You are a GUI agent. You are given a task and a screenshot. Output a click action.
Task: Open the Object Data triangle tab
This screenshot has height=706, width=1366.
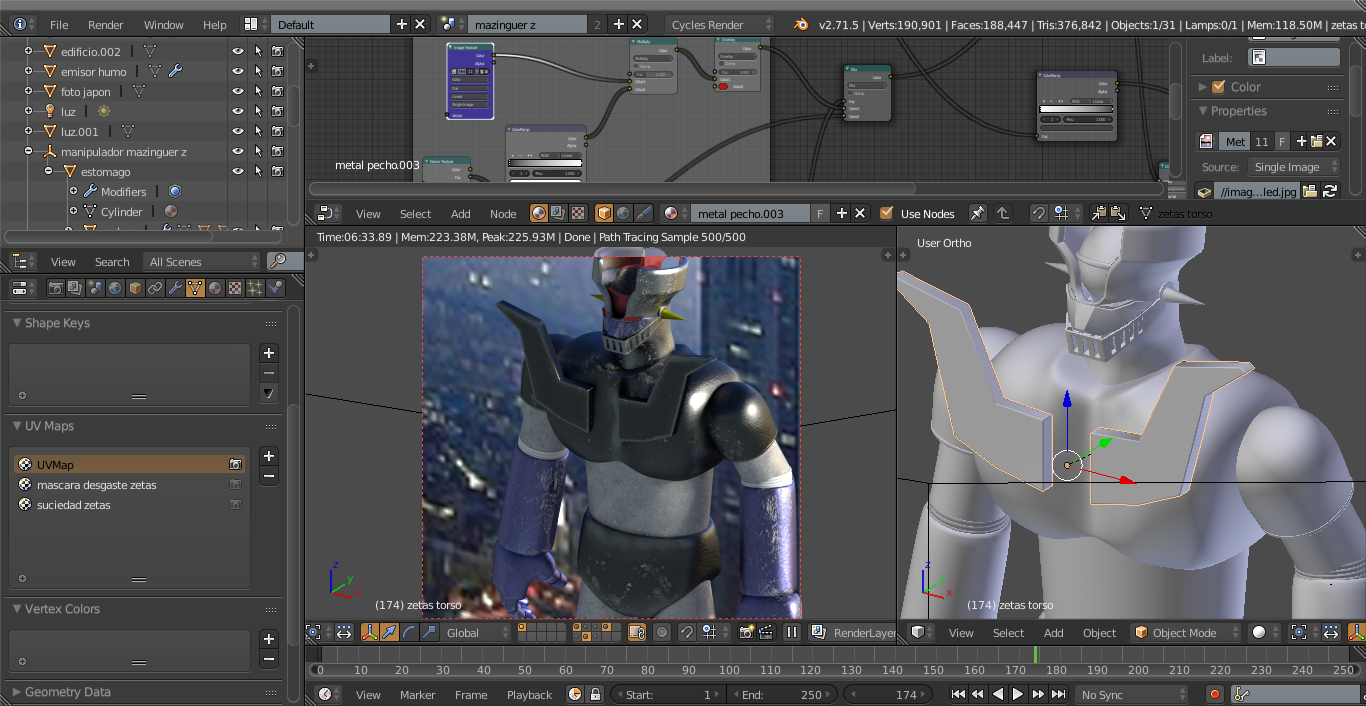(x=195, y=288)
